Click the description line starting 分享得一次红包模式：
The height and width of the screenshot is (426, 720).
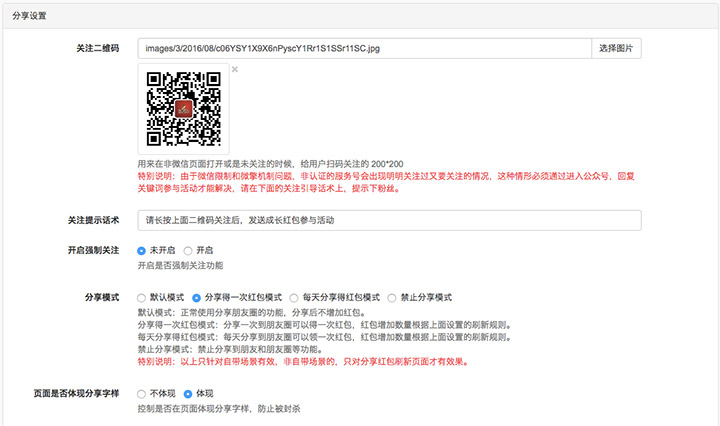point(325,325)
